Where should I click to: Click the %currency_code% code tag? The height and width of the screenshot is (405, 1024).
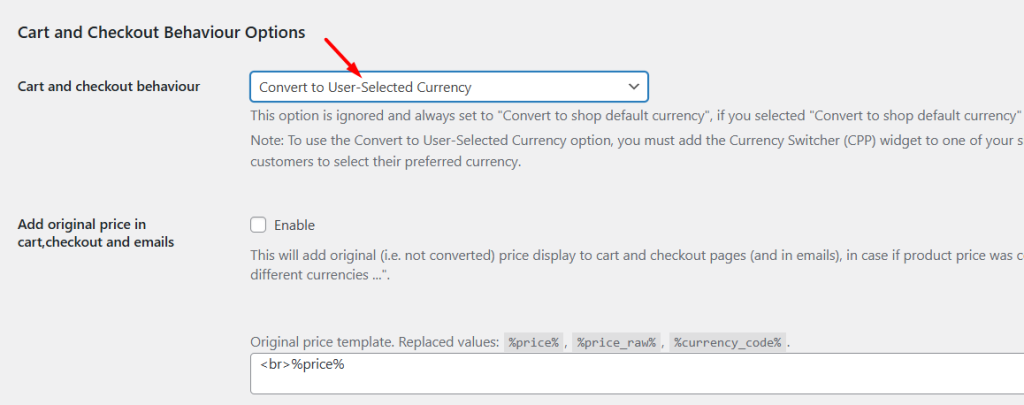click(727, 342)
